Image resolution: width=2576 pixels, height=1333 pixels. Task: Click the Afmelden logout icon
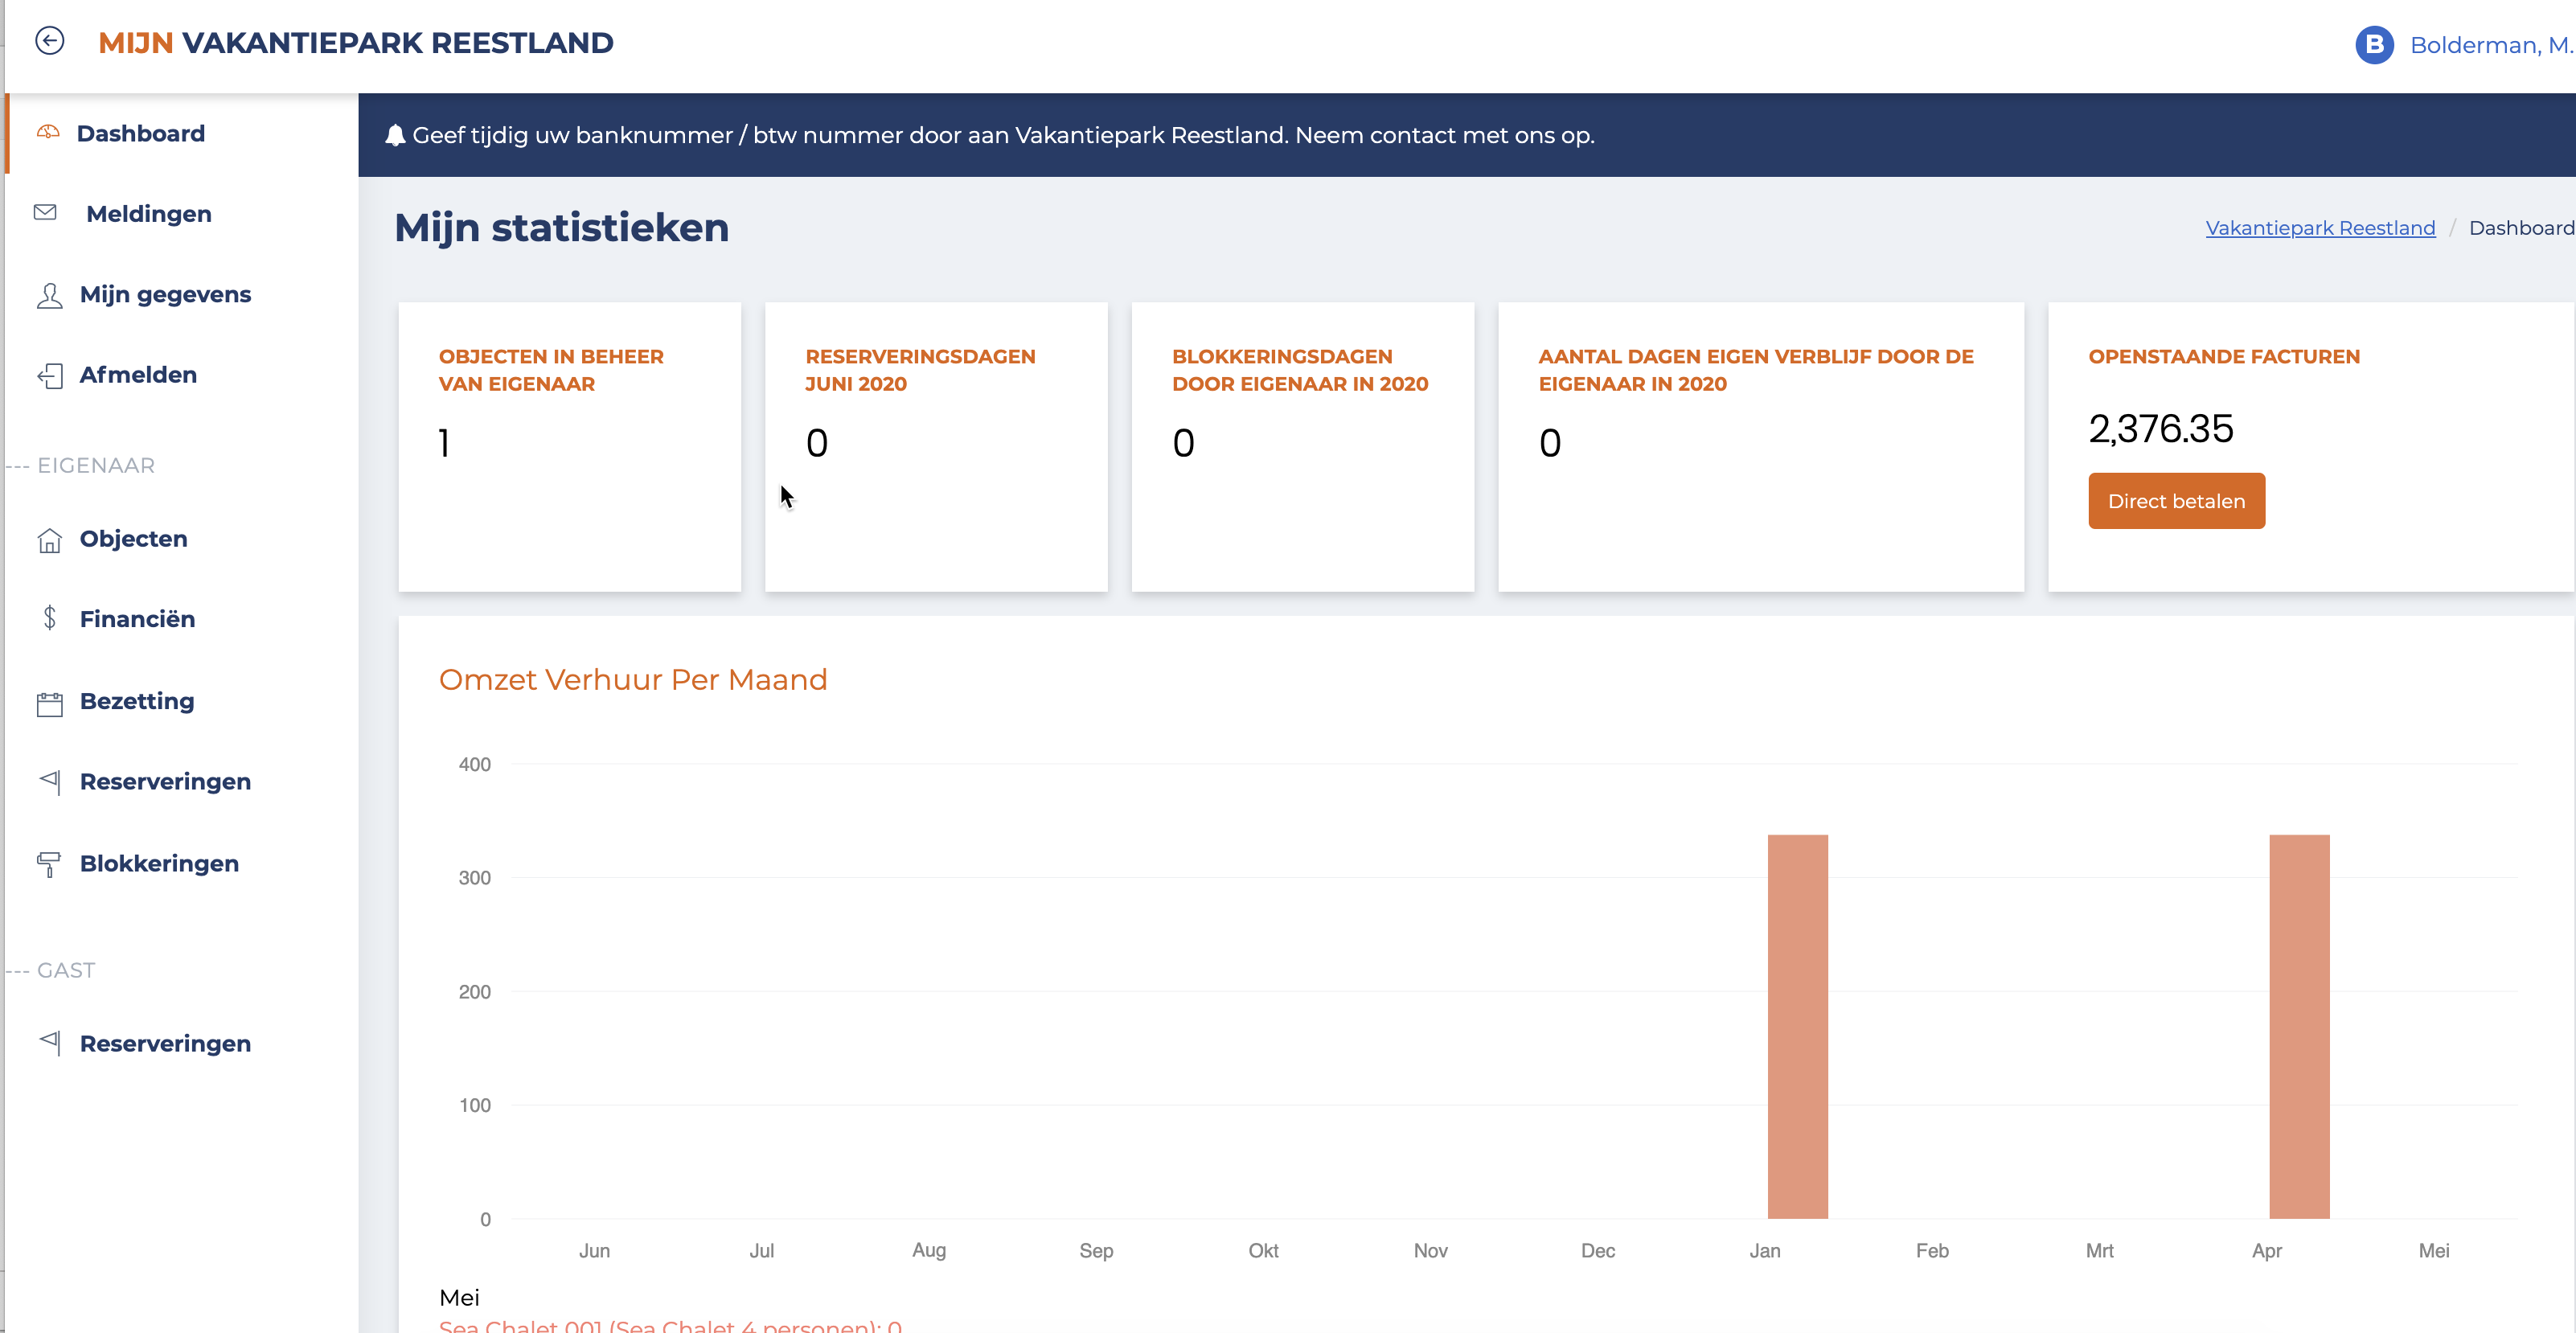50,375
